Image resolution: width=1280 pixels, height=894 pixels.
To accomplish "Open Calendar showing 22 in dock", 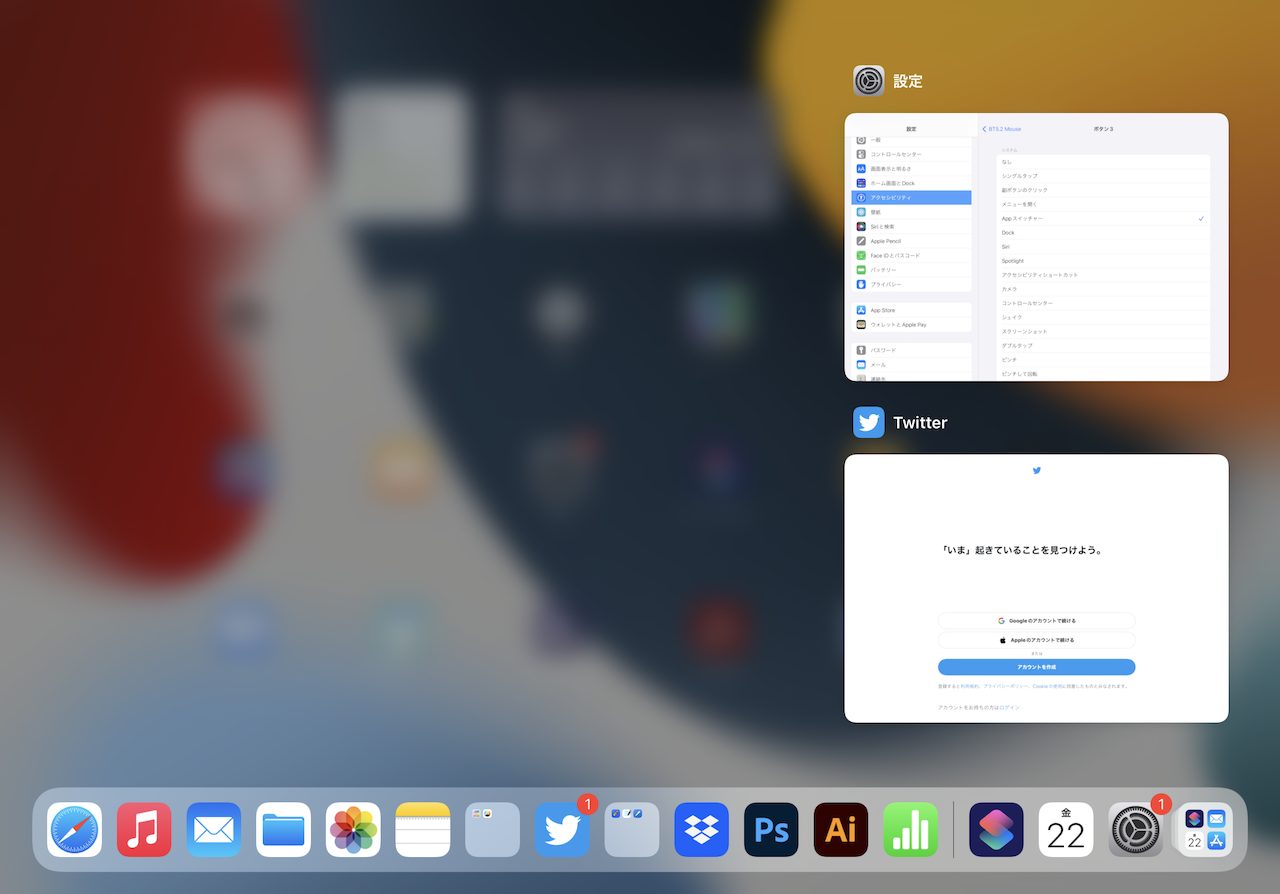I will (1066, 830).
